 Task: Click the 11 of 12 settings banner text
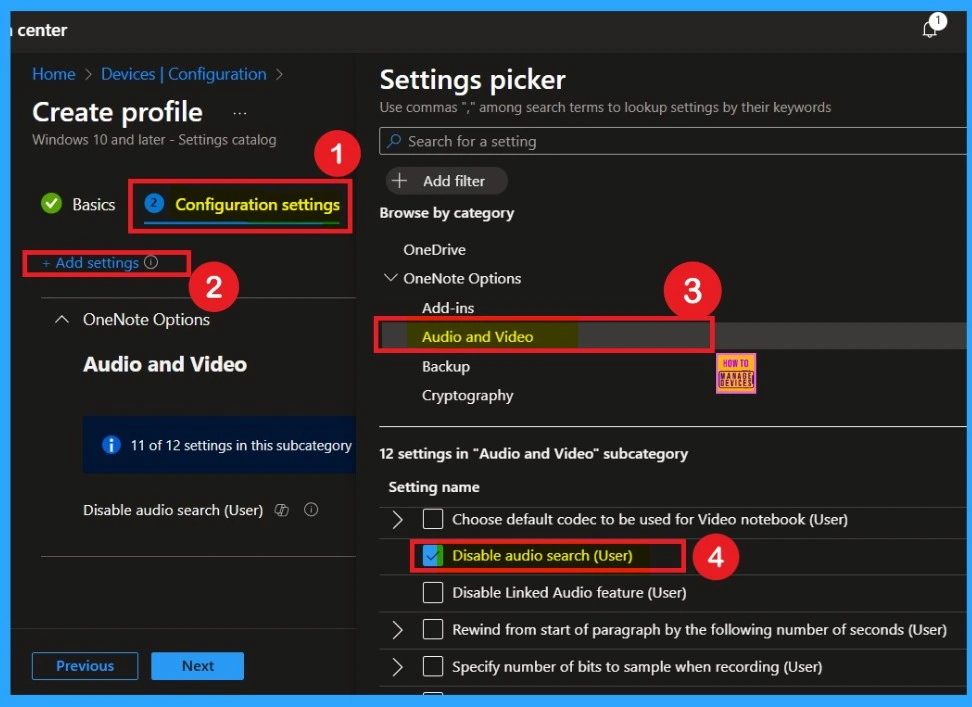click(x=241, y=446)
